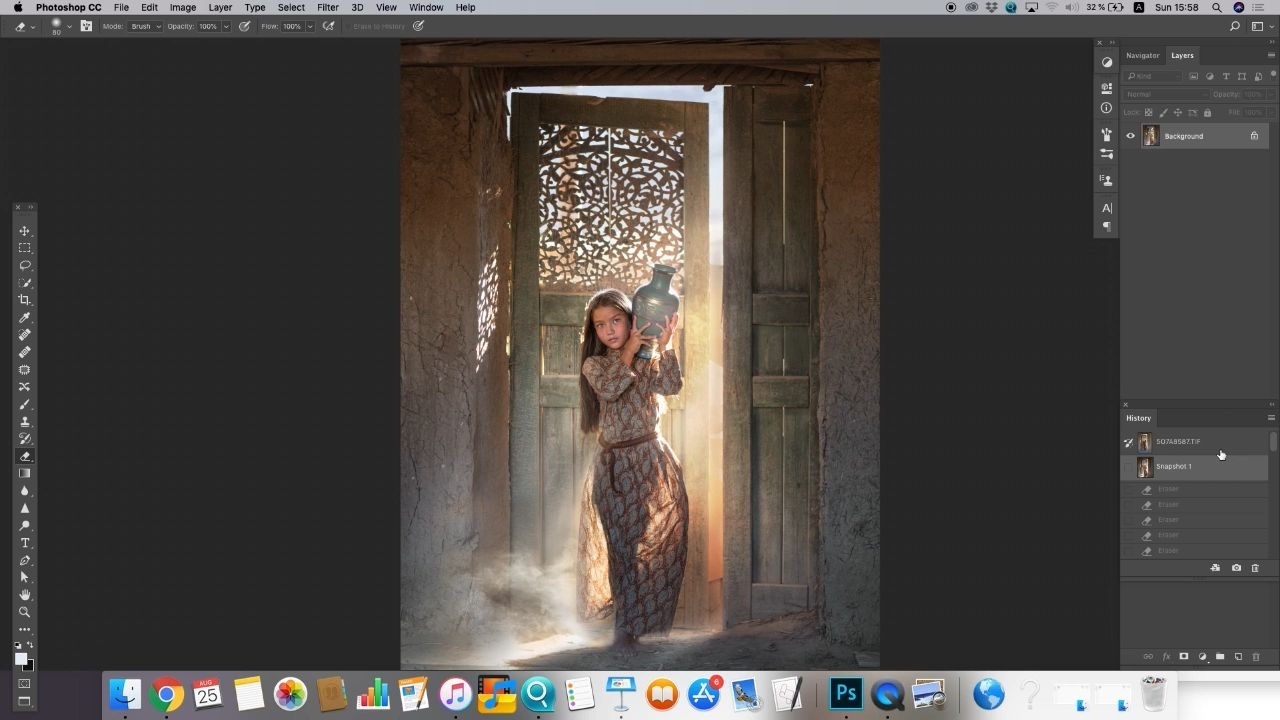Toggle pressure for opacity in options bar
The height and width of the screenshot is (720, 1280).
click(x=244, y=26)
